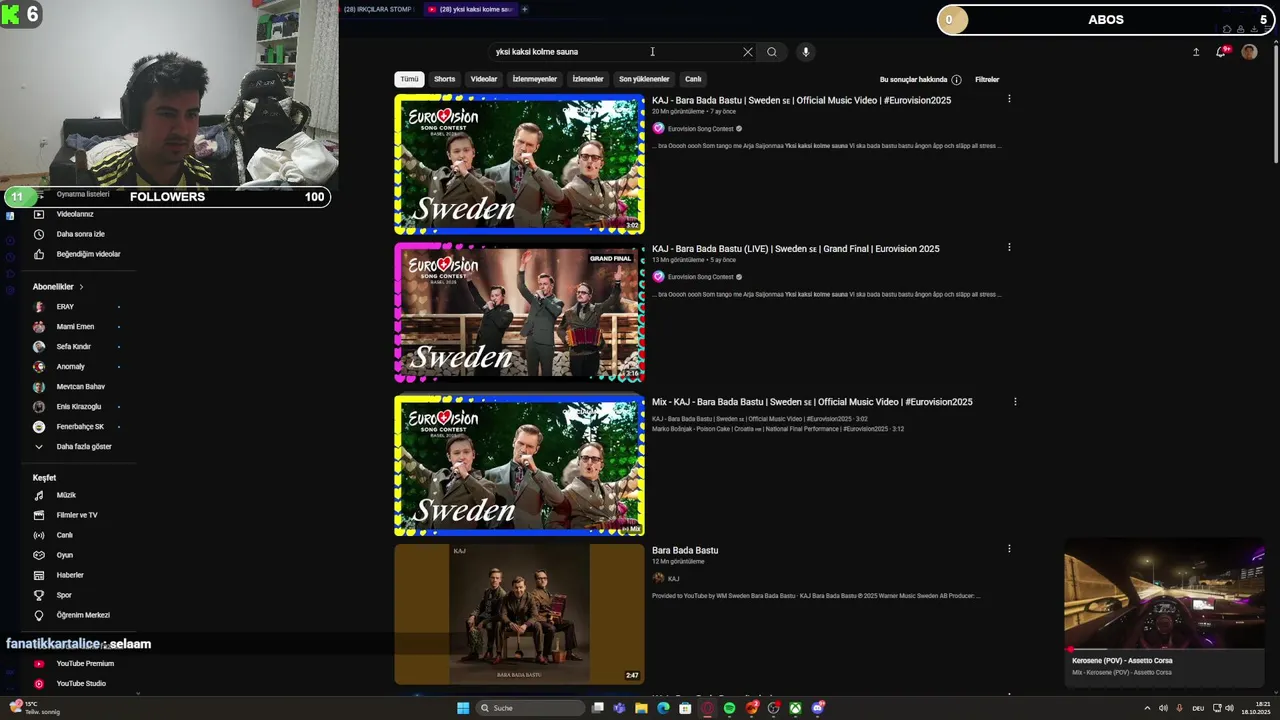Click the info icon next to 'Bu sonuçlar hakkında'
Image resolution: width=1280 pixels, height=720 pixels.
[956, 80]
